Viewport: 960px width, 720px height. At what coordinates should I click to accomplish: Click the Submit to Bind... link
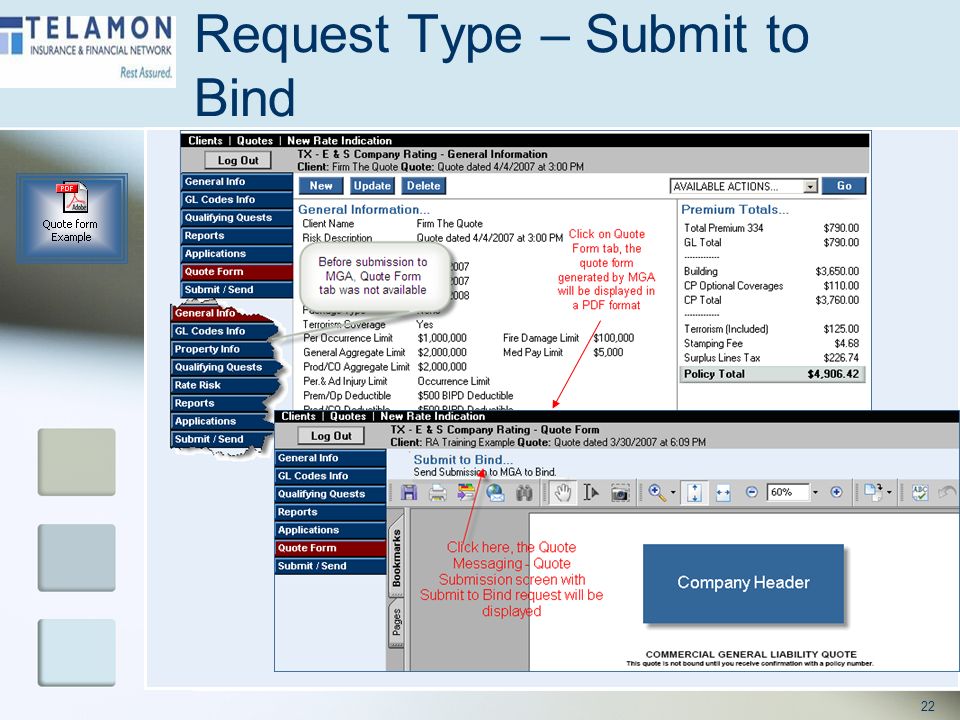pos(463,460)
